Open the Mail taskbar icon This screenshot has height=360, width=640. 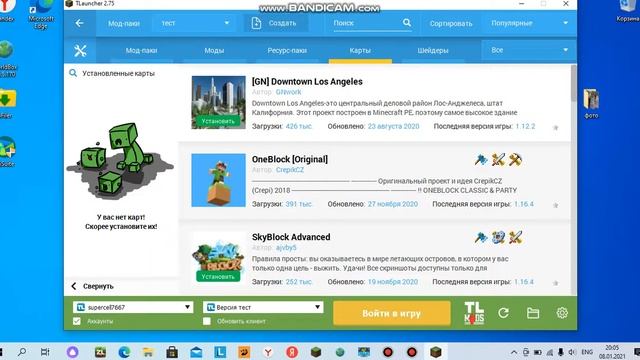coord(196,352)
